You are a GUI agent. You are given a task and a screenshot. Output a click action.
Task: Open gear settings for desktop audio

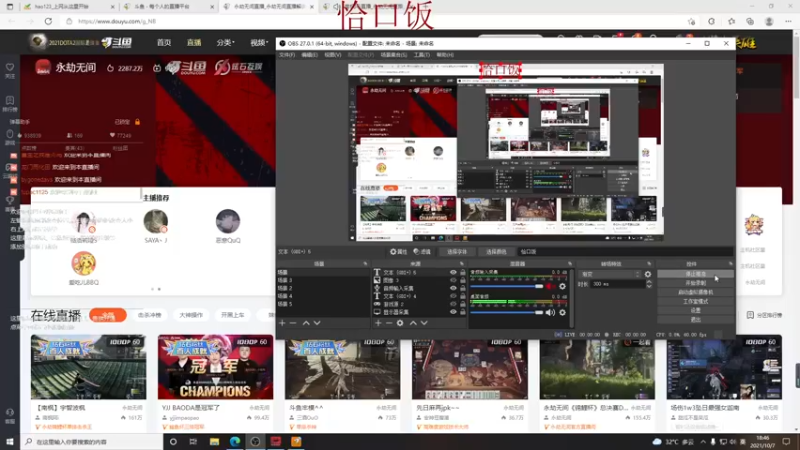point(562,312)
